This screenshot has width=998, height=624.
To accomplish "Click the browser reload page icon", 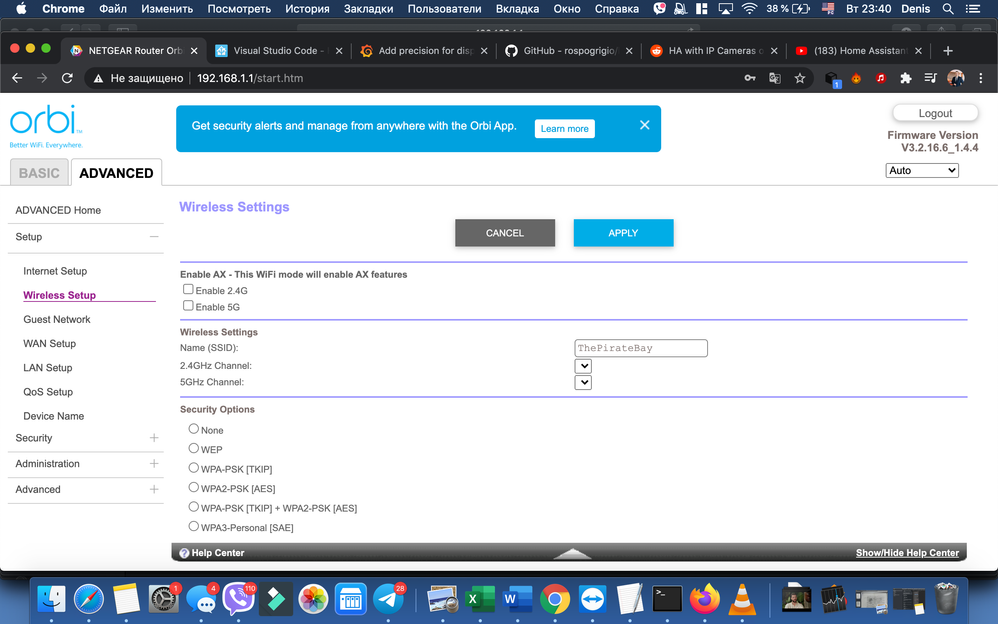I will point(67,78).
